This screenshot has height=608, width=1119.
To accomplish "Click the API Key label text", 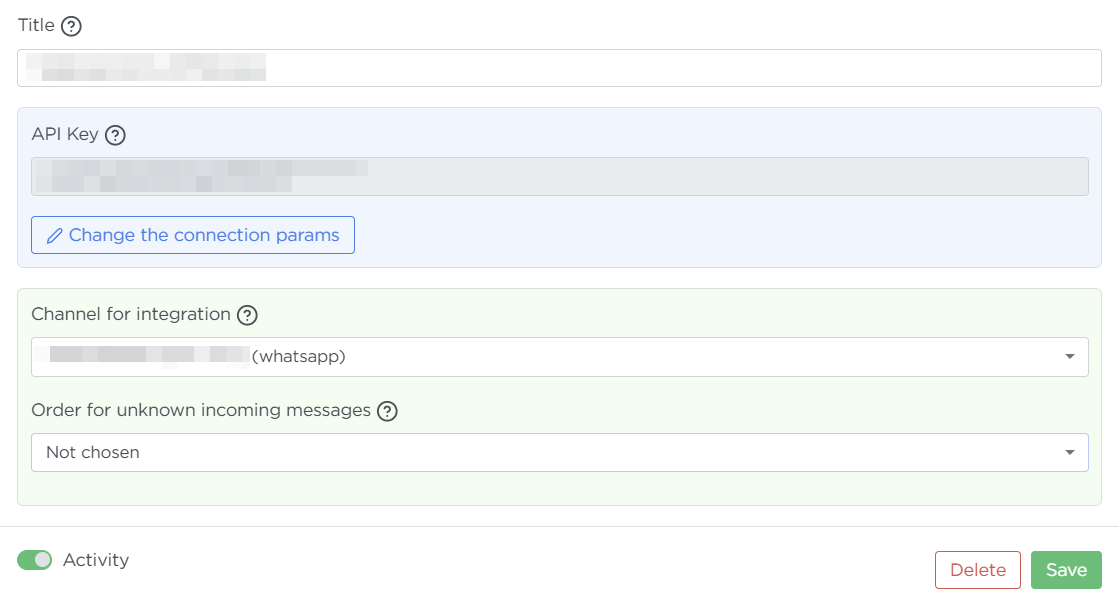I will pyautogui.click(x=65, y=134).
